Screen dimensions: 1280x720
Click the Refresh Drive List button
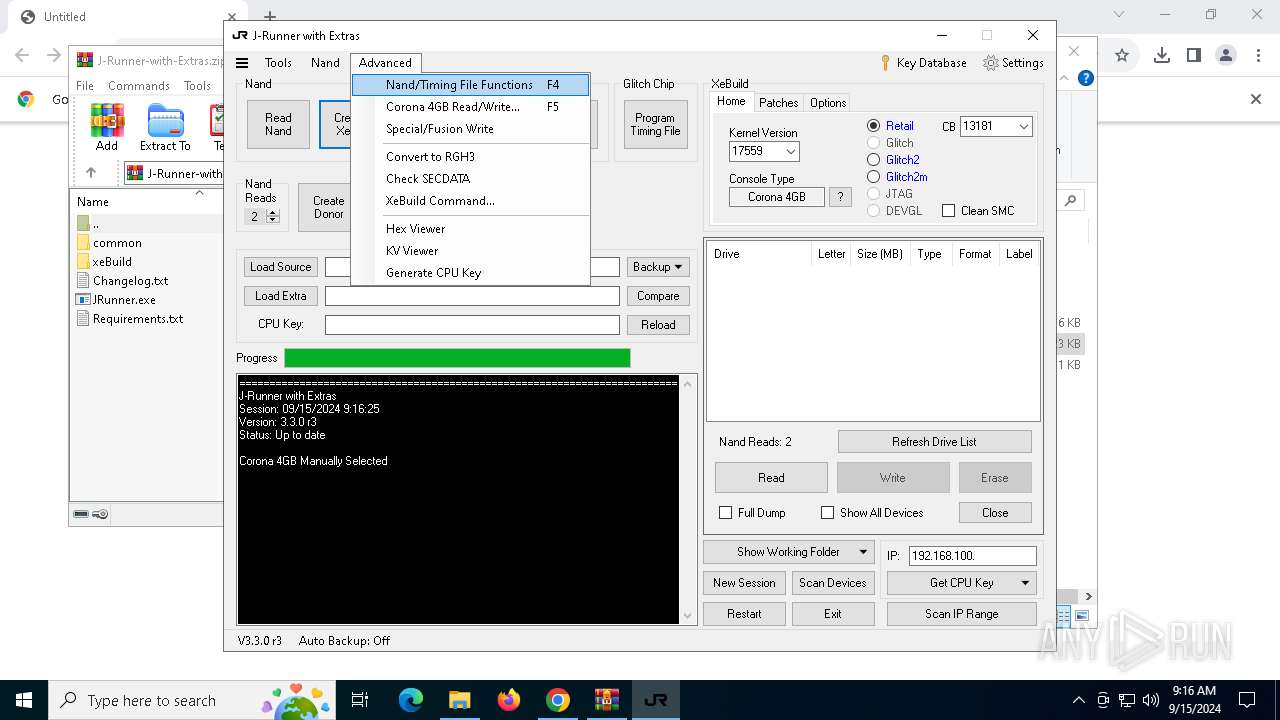pyautogui.click(x=934, y=442)
